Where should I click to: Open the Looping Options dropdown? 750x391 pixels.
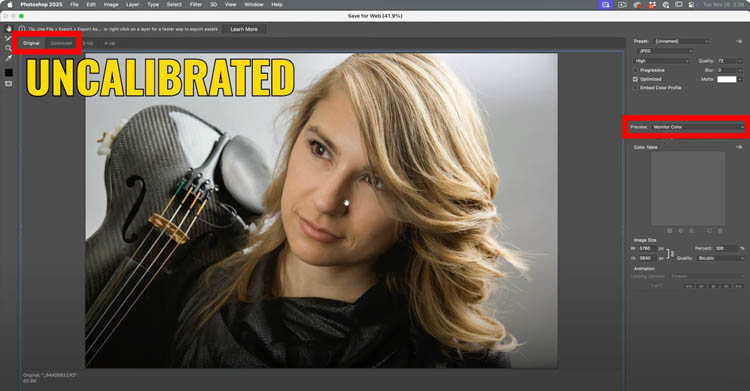[707, 276]
